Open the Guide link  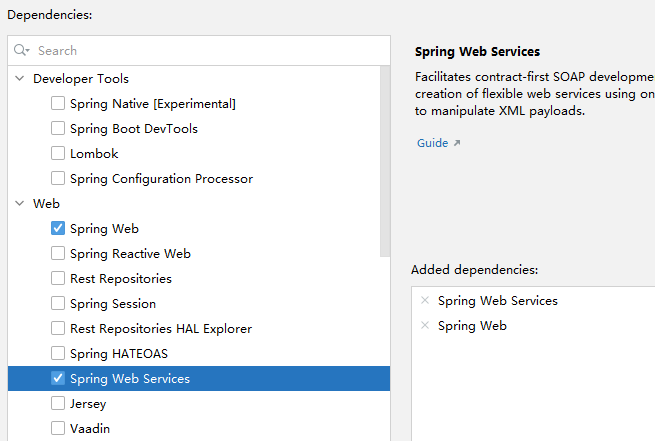click(x=432, y=143)
